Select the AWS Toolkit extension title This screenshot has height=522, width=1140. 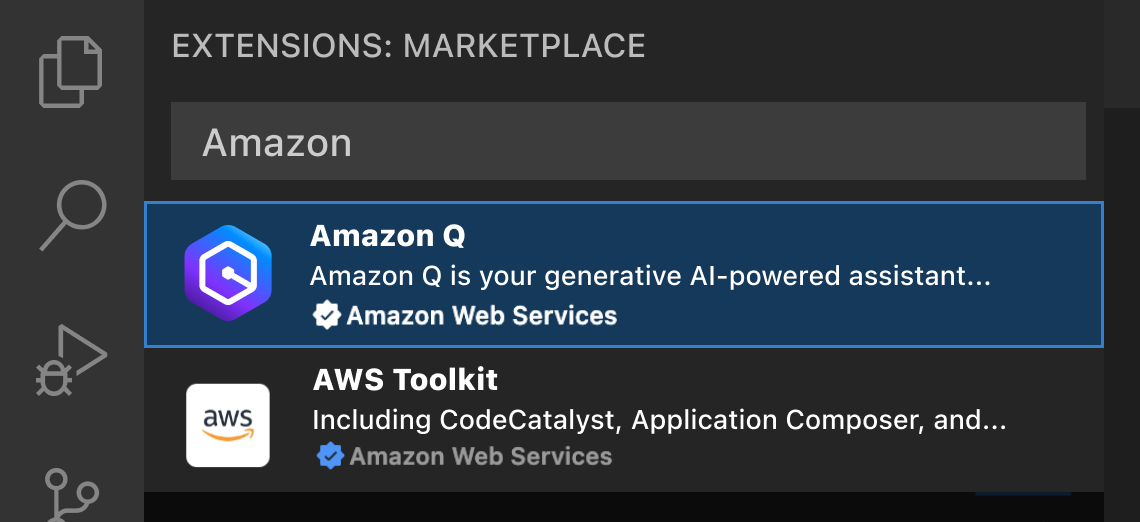coord(405,380)
